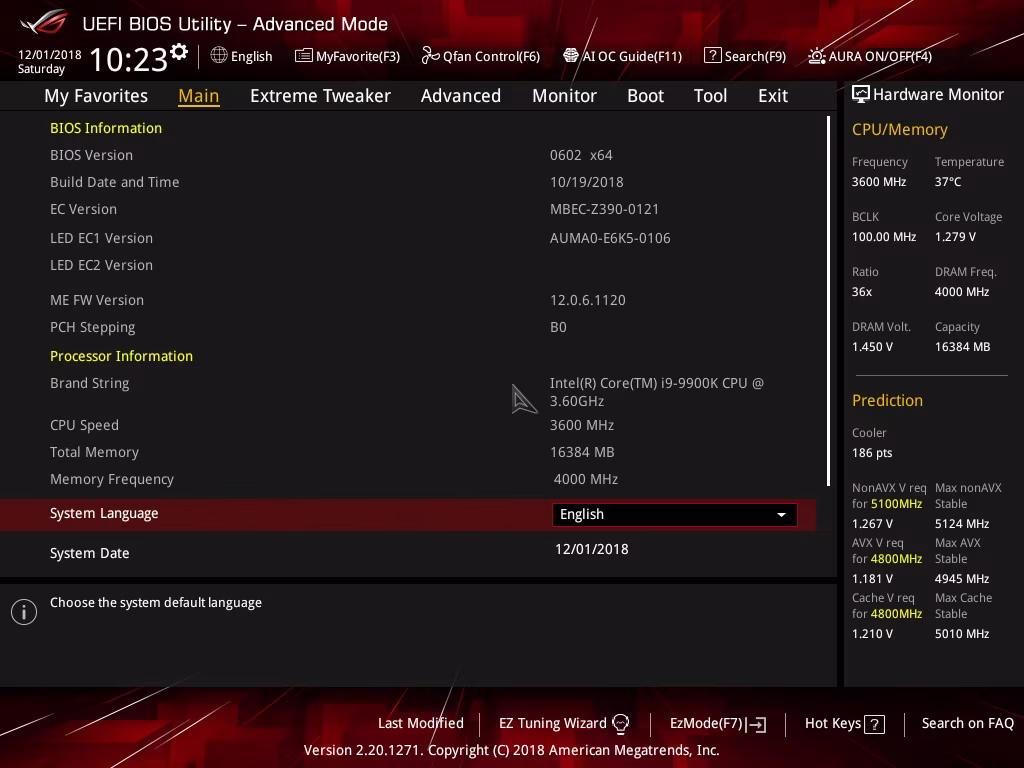This screenshot has width=1024, height=768.
Task: Click the 37°C temperature reading
Action: point(948,182)
